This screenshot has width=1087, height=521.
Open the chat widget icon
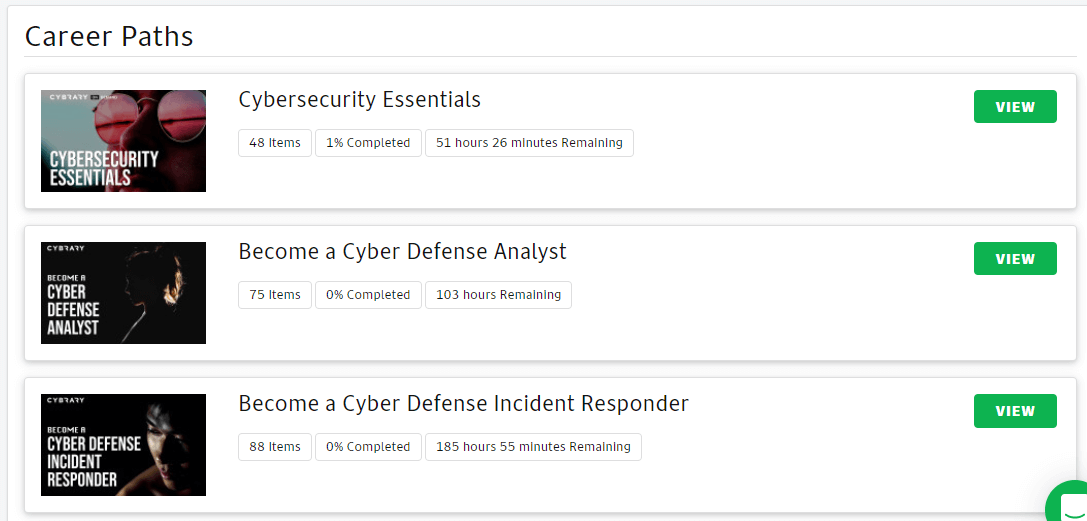point(1070,502)
